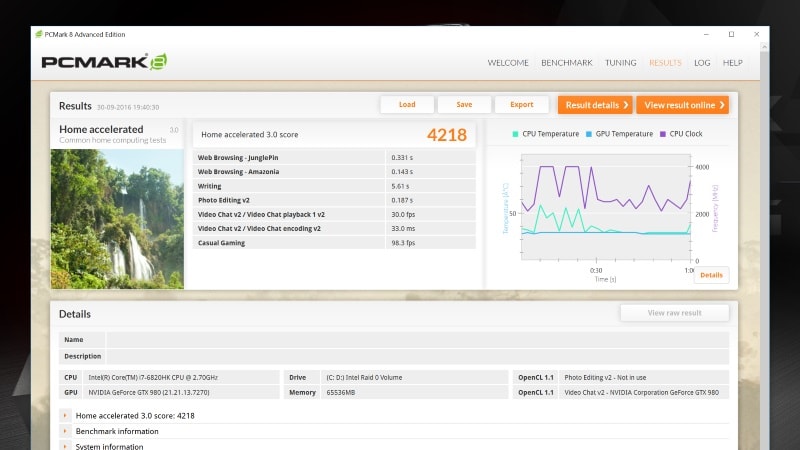The height and width of the screenshot is (450, 800).
Task: Select 'Casual Gaming' result row
Action: 334,243
